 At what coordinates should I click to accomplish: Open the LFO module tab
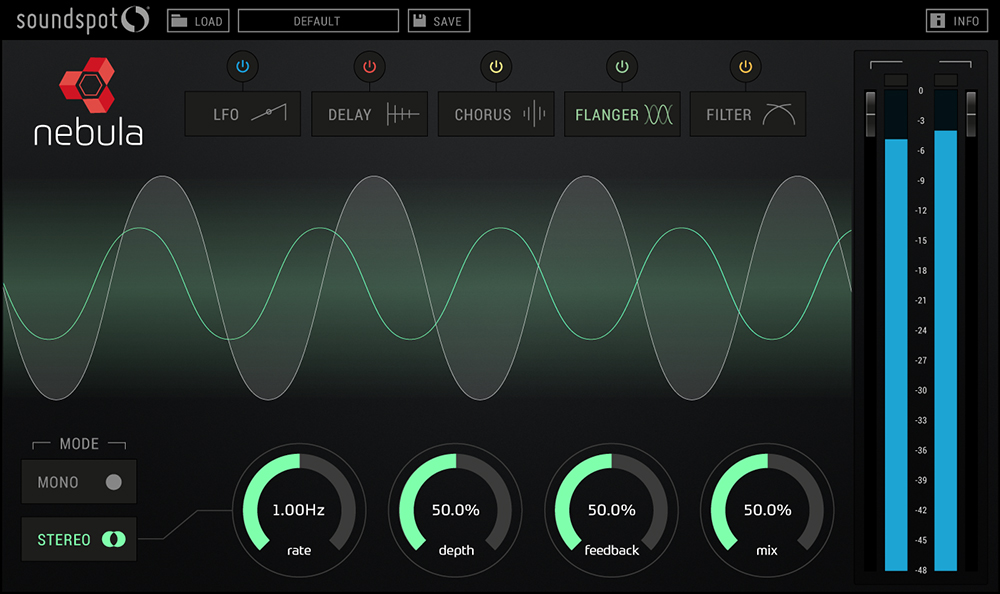242,115
